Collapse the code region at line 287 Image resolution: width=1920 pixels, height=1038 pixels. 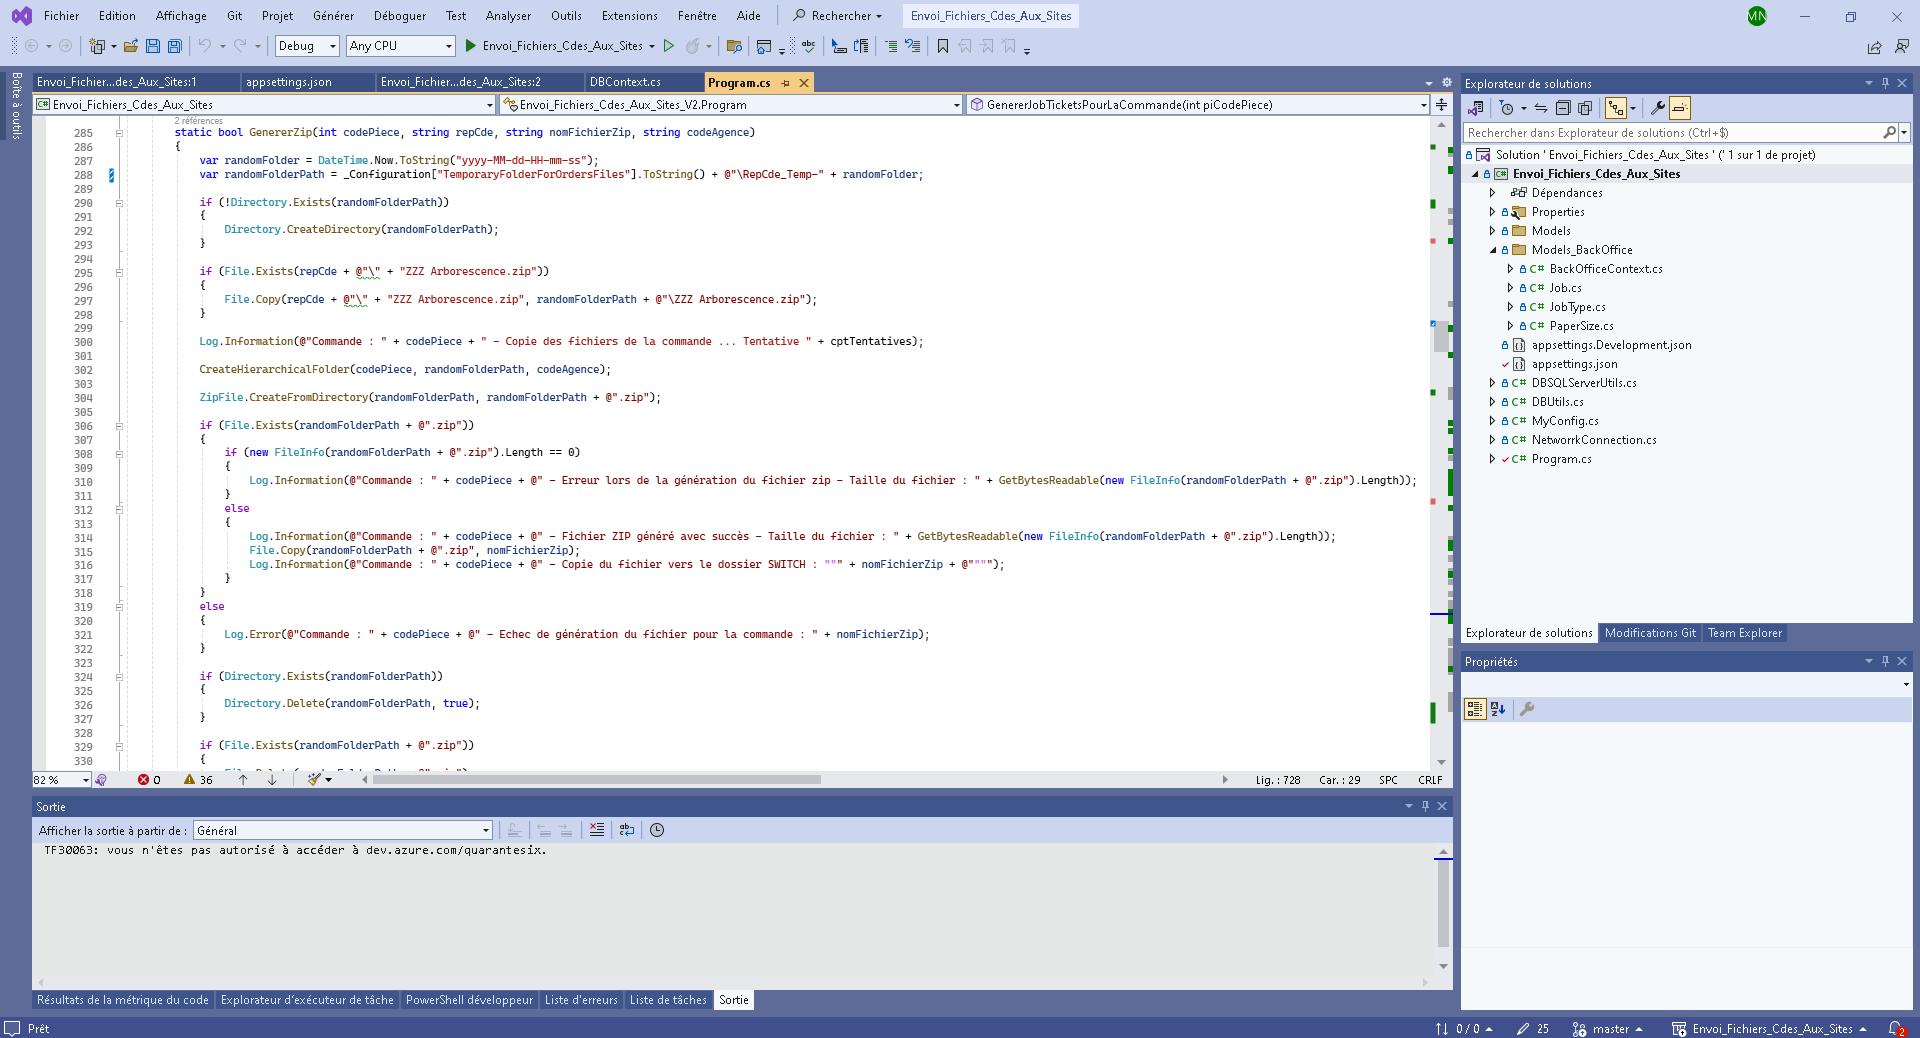[x=120, y=133]
